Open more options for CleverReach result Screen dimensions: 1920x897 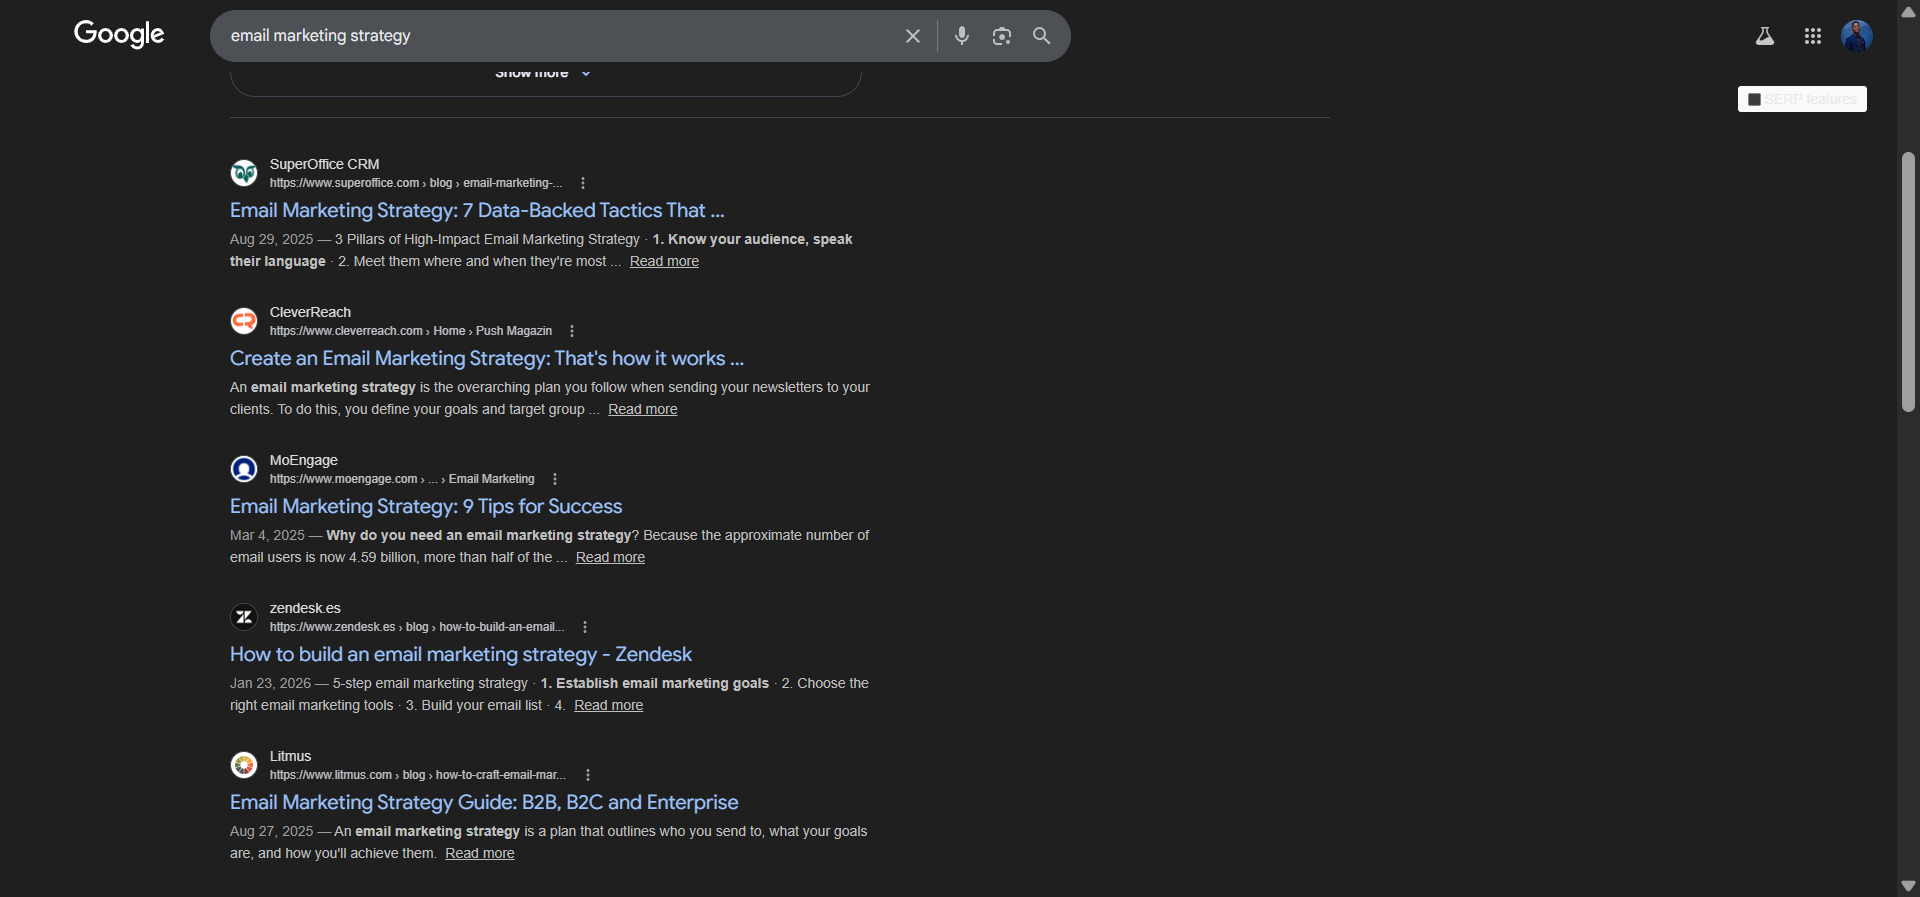(572, 331)
